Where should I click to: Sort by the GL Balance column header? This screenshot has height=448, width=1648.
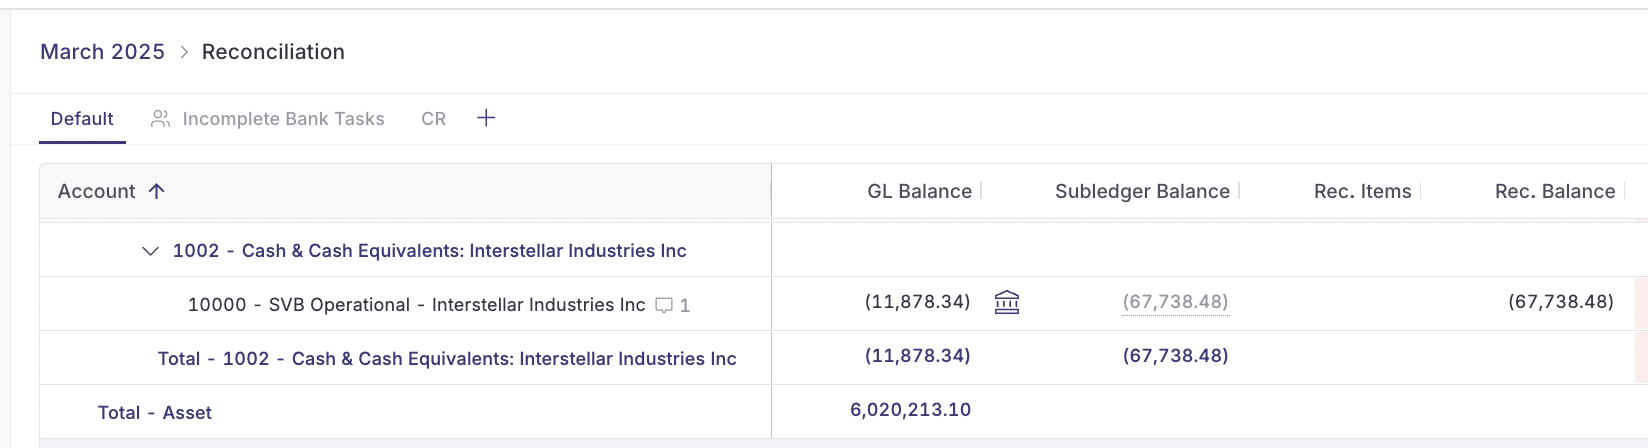pyautogui.click(x=919, y=191)
